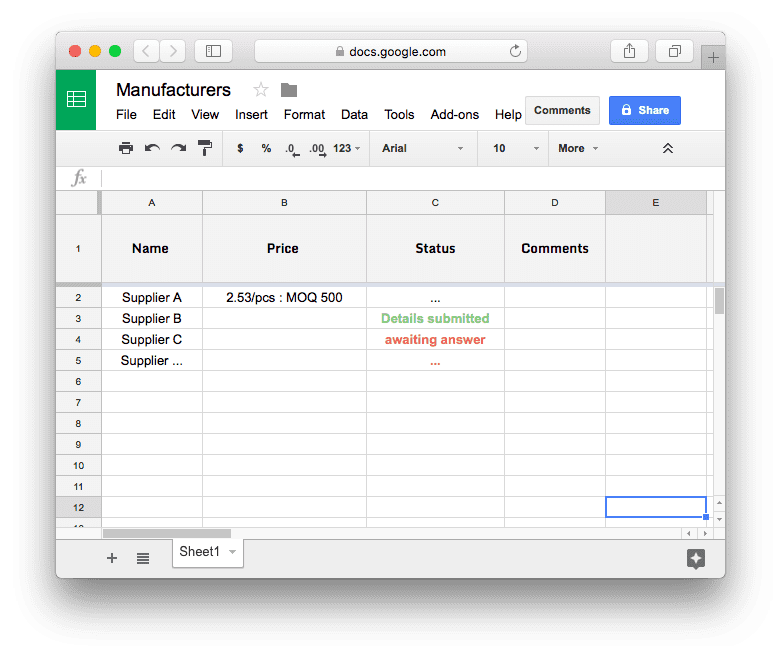The image size is (781, 658).
Task: Open the Tools menu
Action: tap(399, 115)
